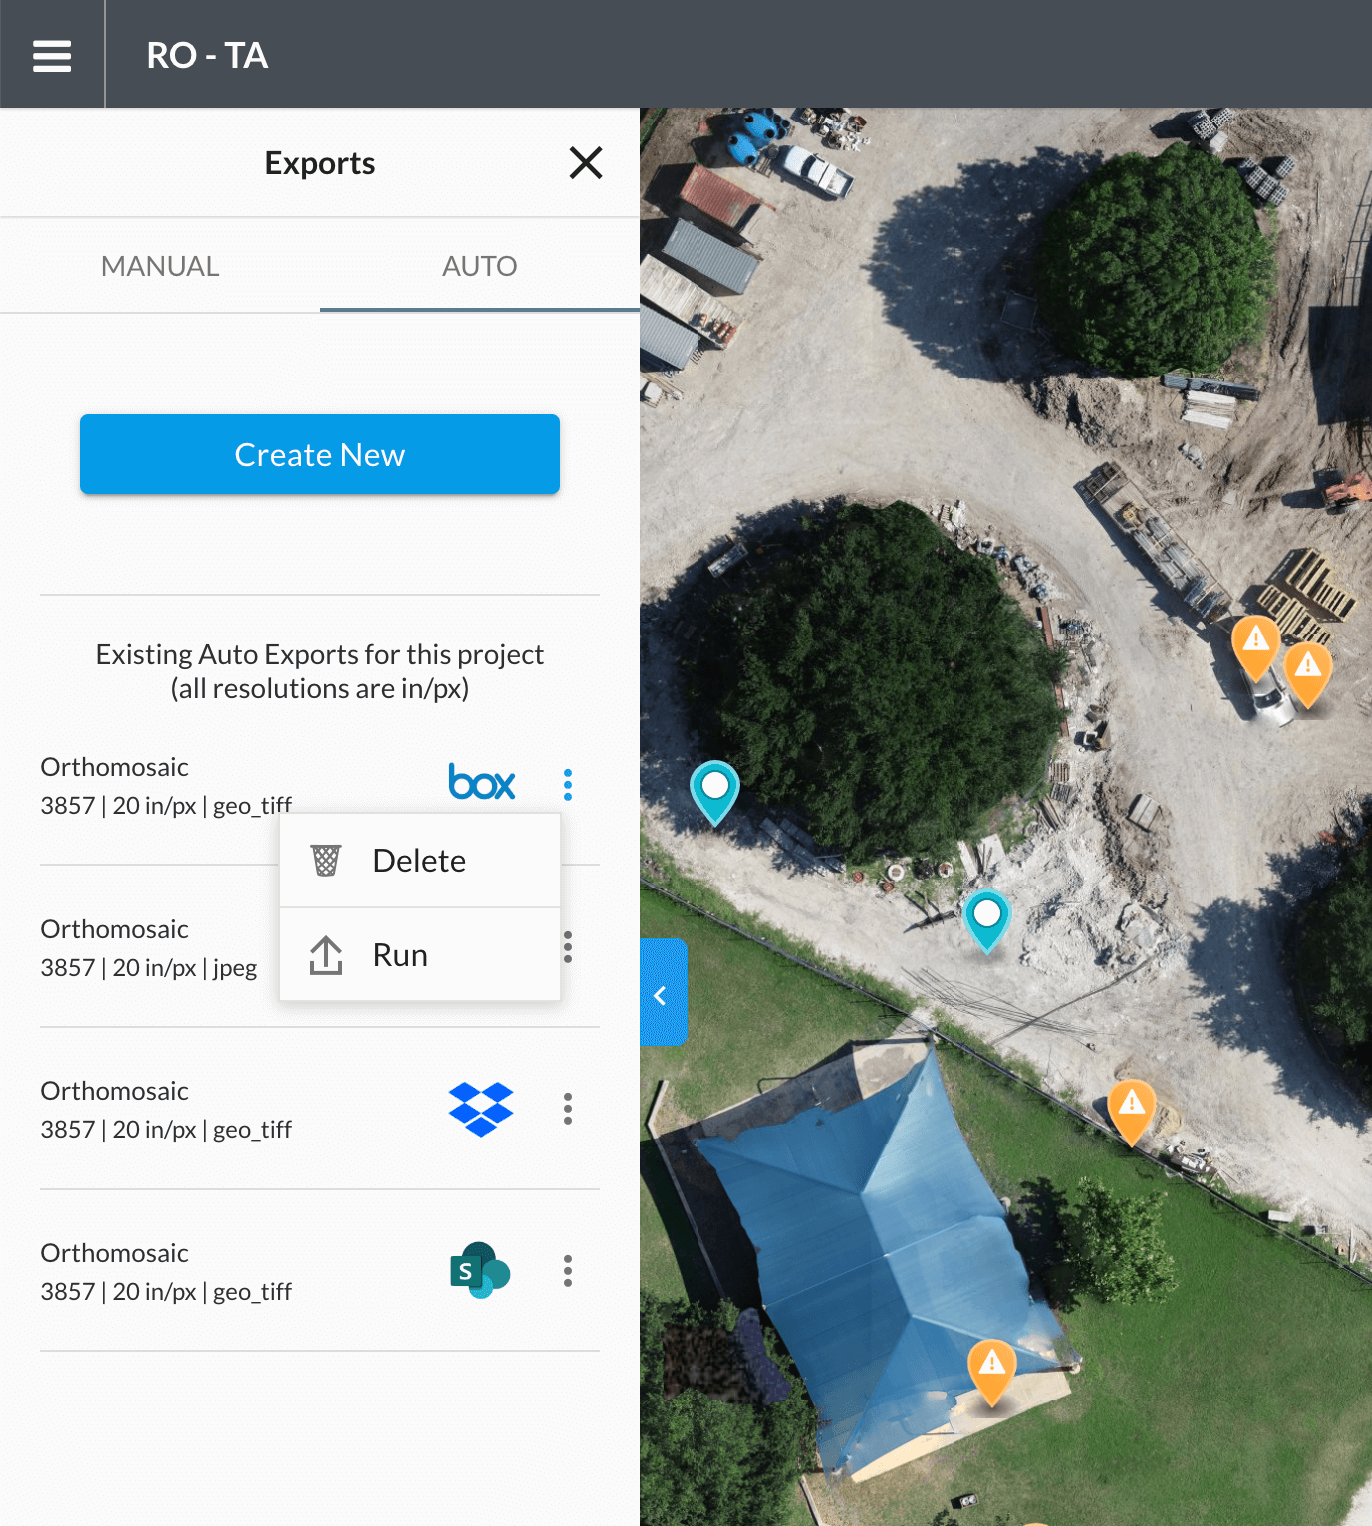
Task: Click left orange warning marker near pallets
Action: [x=1256, y=647]
